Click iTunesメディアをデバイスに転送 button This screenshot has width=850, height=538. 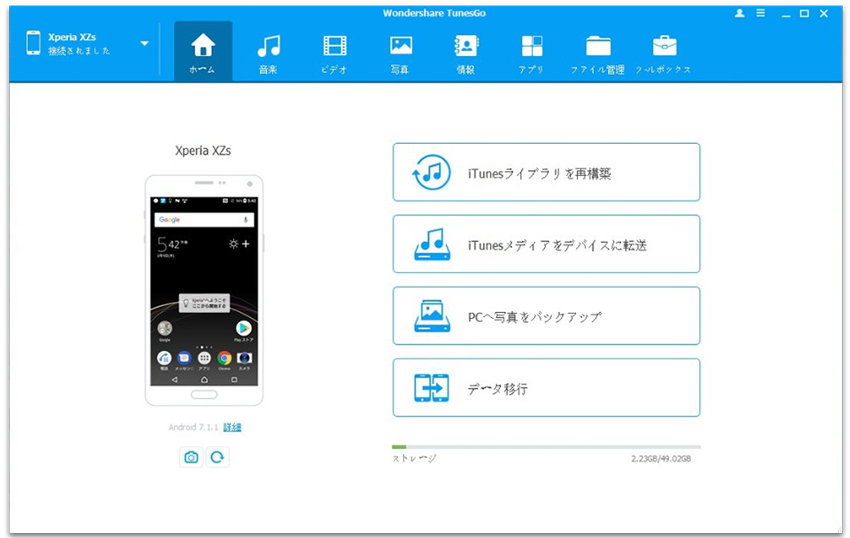point(546,244)
